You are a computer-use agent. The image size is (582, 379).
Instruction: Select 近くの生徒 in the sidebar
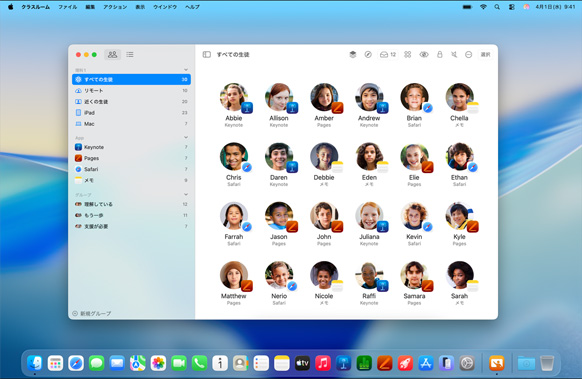click(x=131, y=102)
